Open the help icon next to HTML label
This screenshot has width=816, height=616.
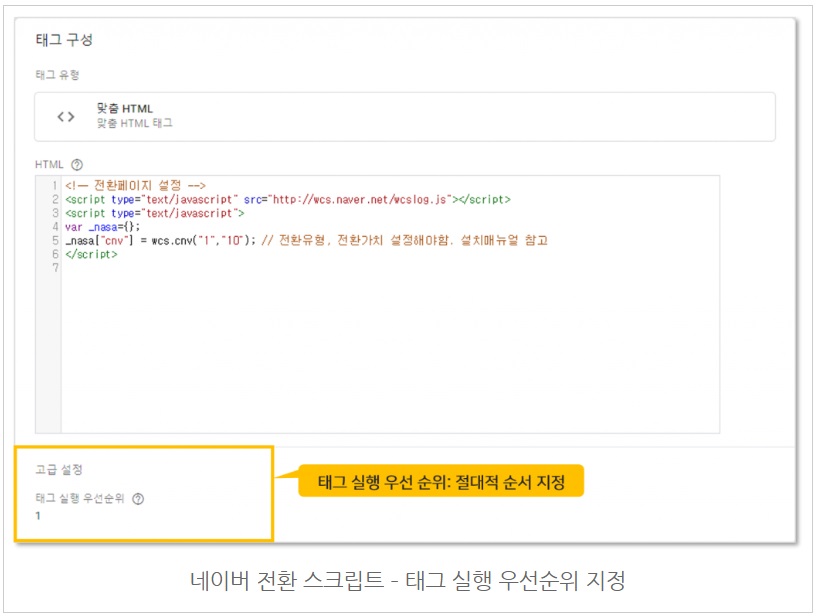tap(77, 165)
